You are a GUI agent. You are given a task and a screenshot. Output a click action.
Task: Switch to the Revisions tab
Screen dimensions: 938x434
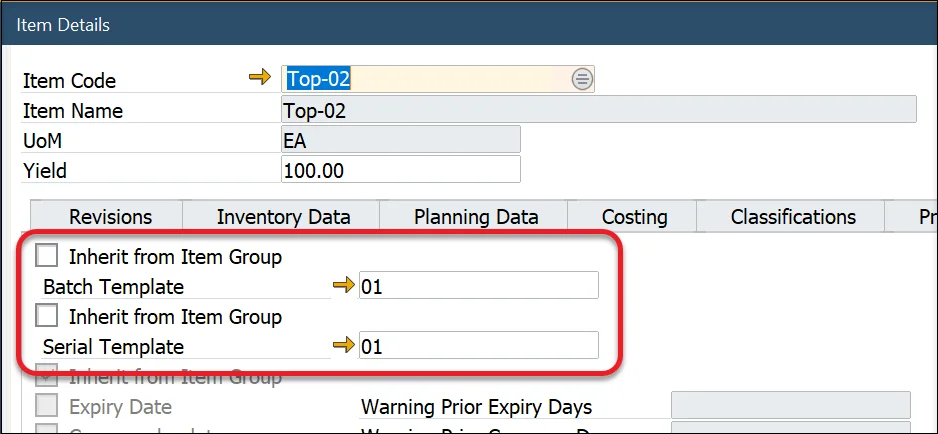110,216
